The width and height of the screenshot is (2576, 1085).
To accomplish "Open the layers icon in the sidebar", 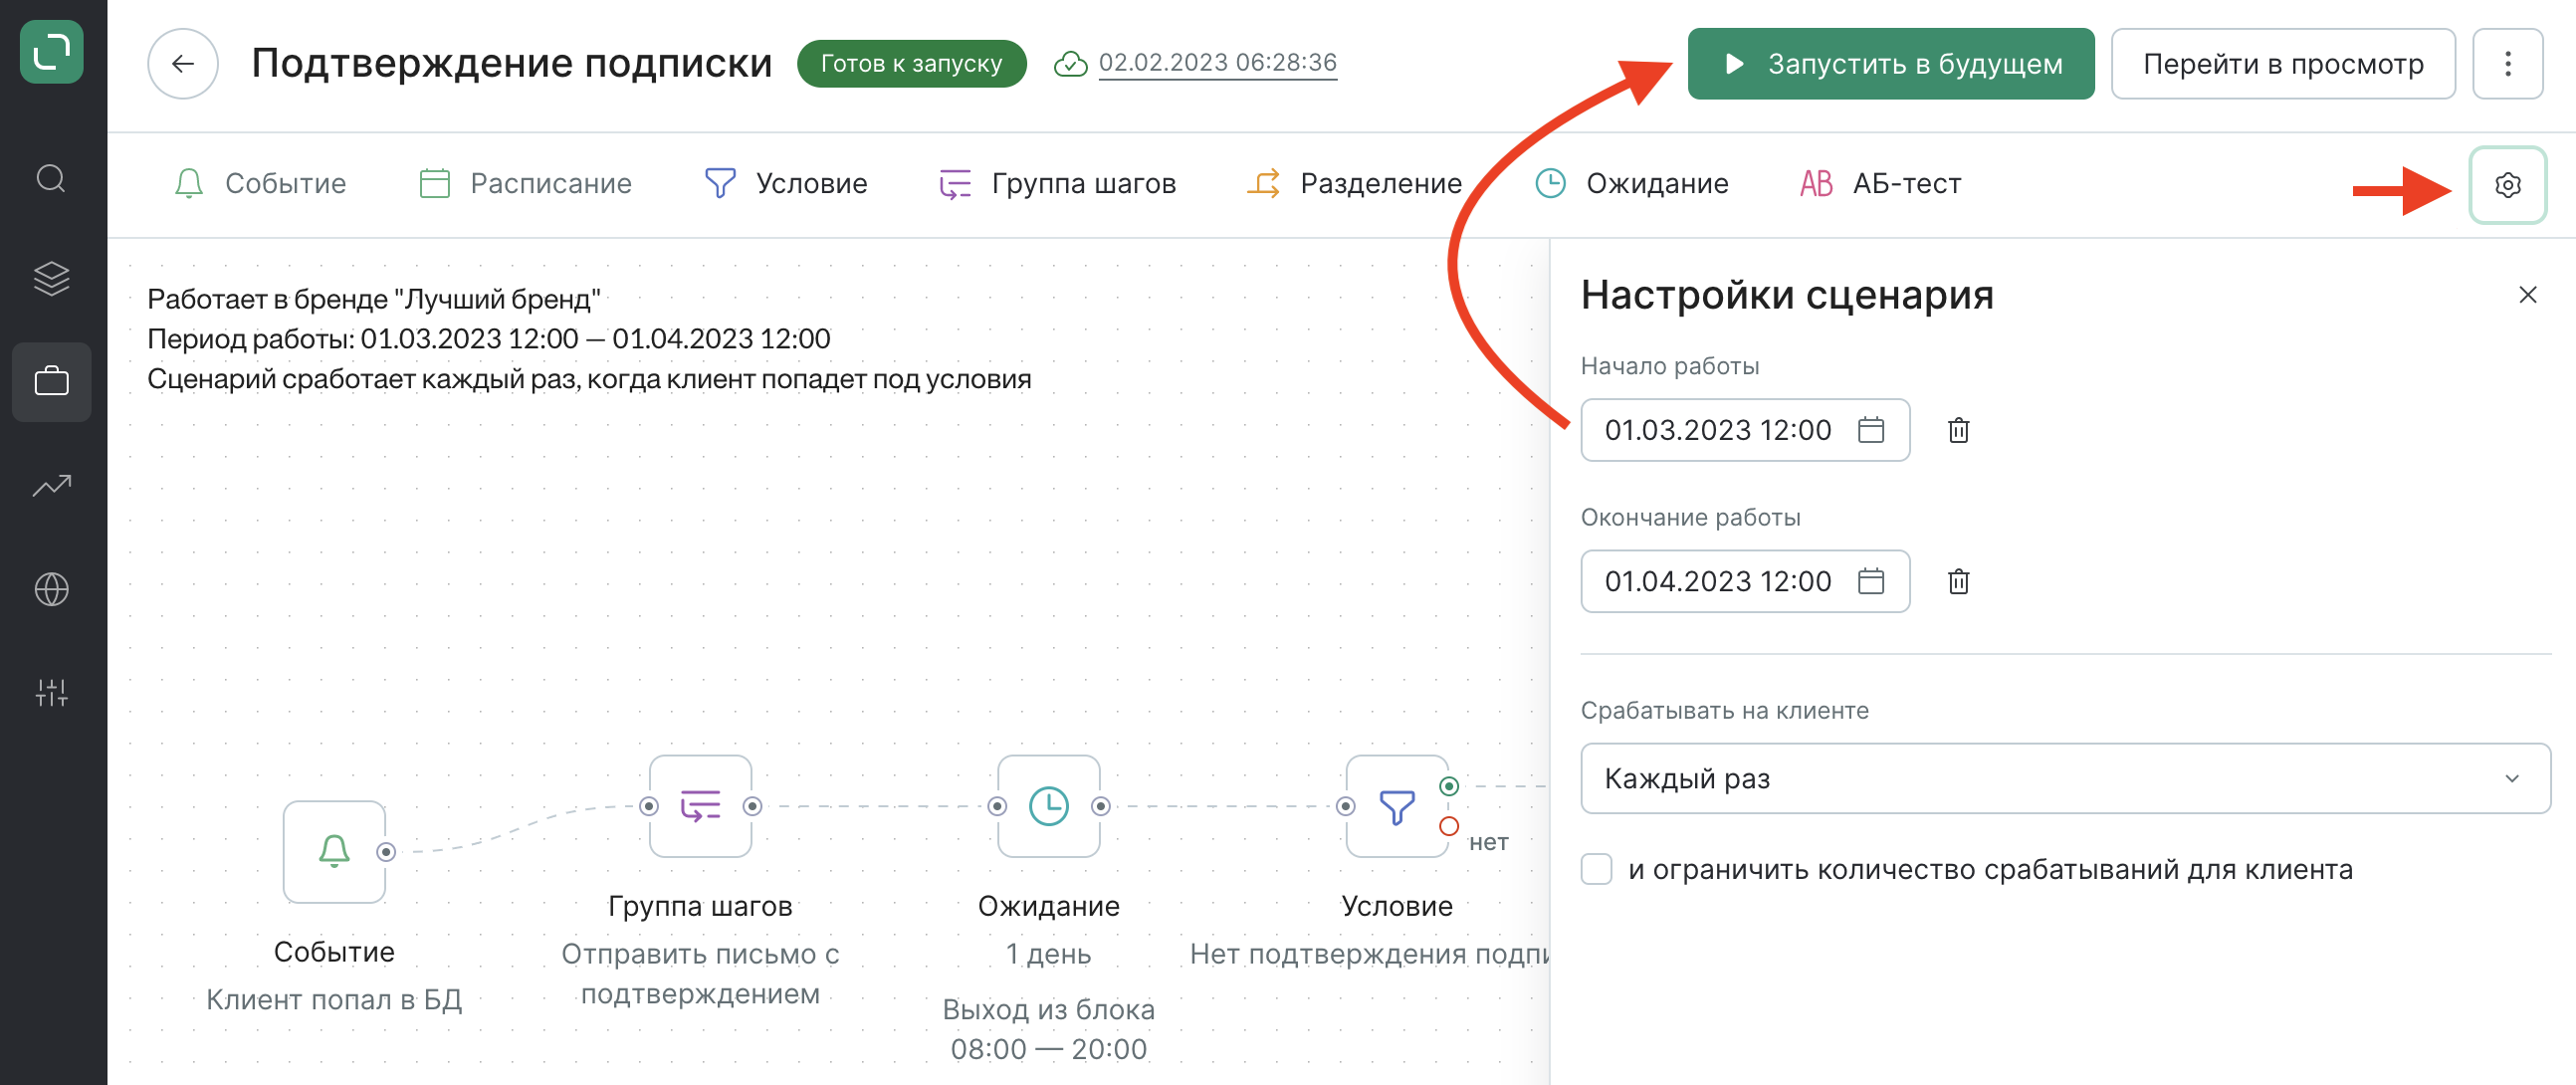I will (51, 279).
